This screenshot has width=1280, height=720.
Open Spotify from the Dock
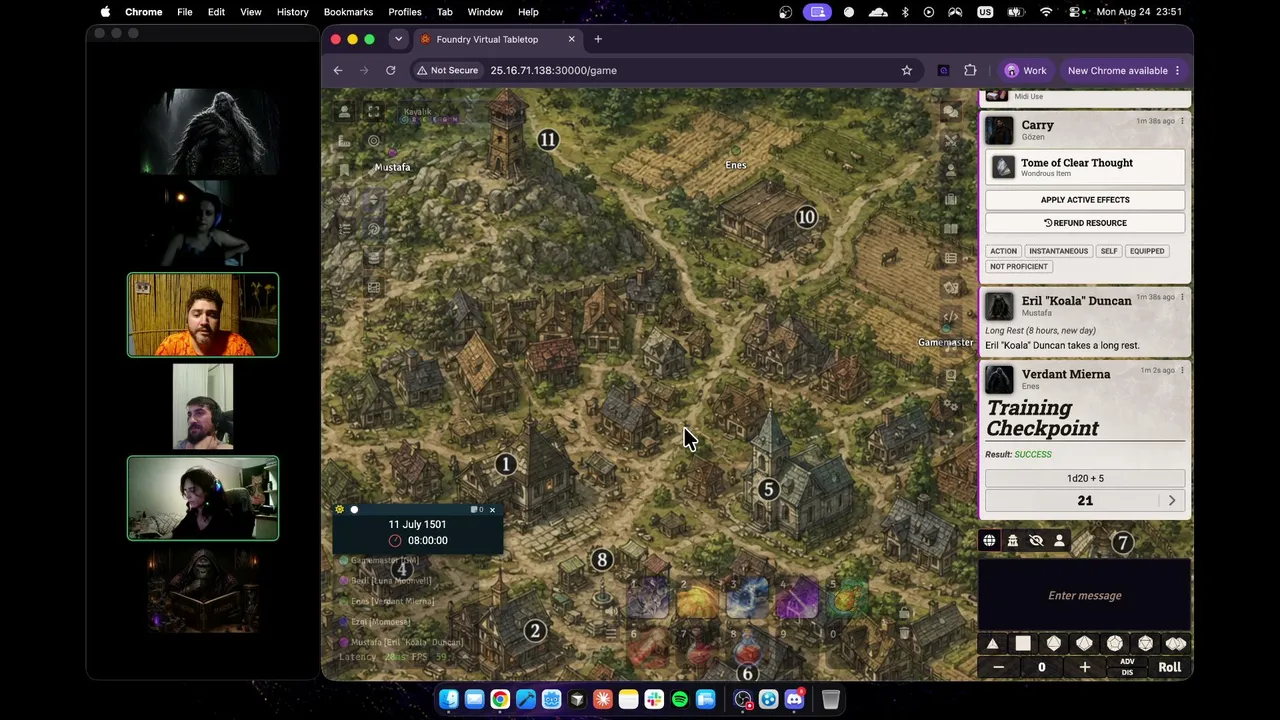[680, 700]
